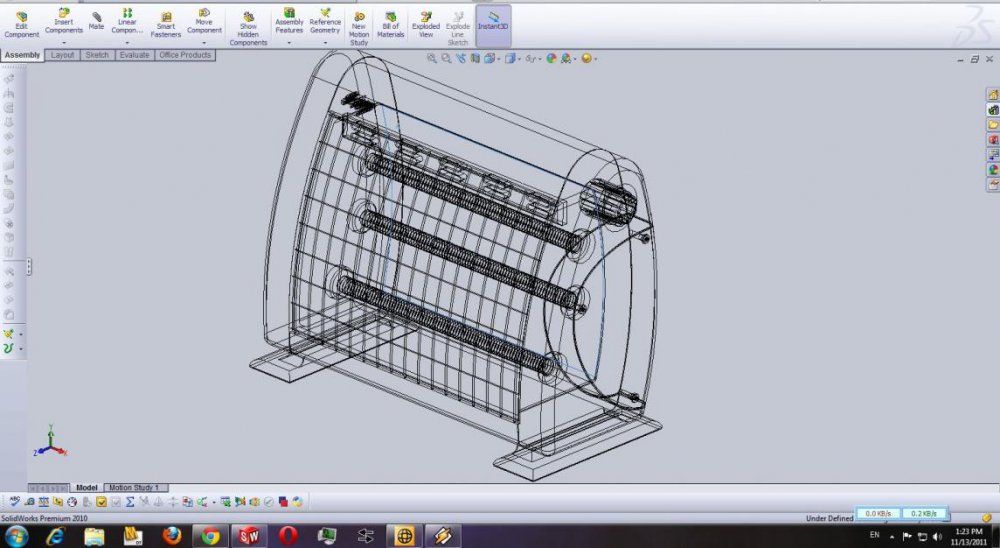Click Show Hidden Components
The width and height of the screenshot is (1000, 548).
(x=248, y=29)
